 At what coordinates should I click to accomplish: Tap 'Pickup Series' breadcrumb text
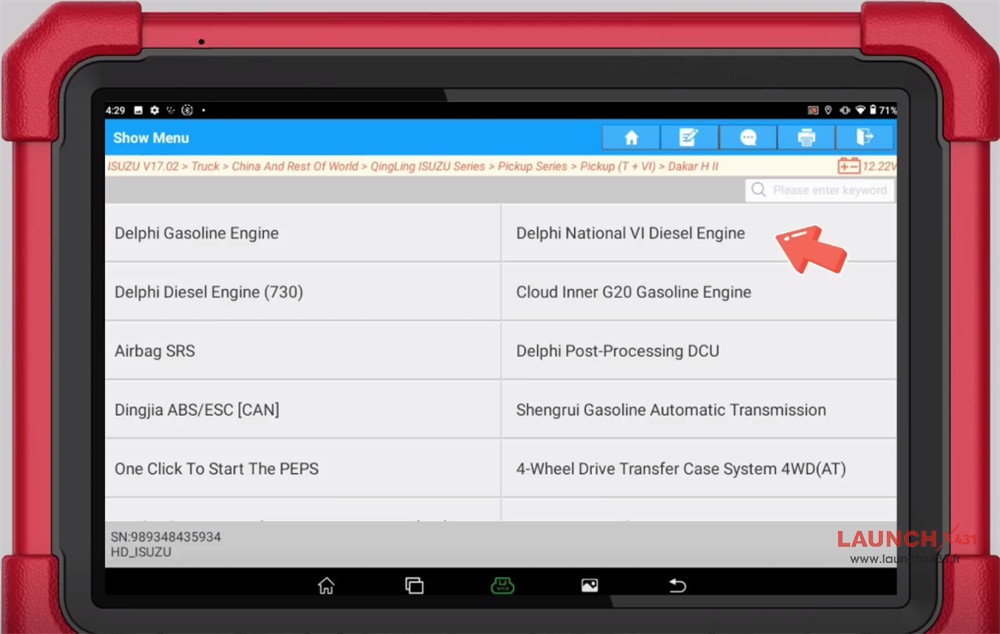click(x=533, y=166)
